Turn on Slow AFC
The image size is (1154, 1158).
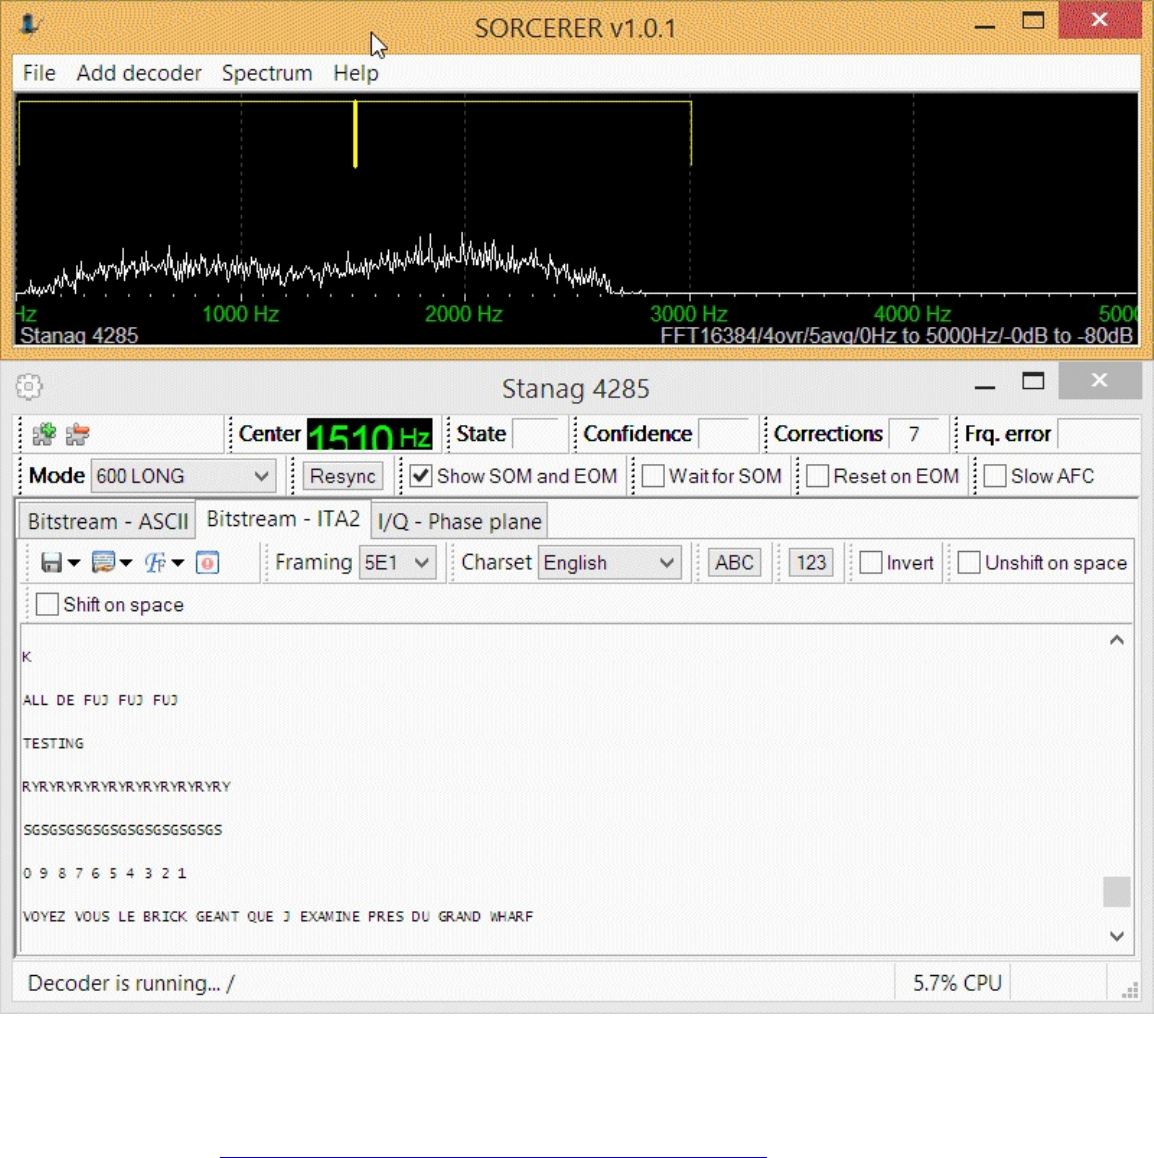[995, 476]
